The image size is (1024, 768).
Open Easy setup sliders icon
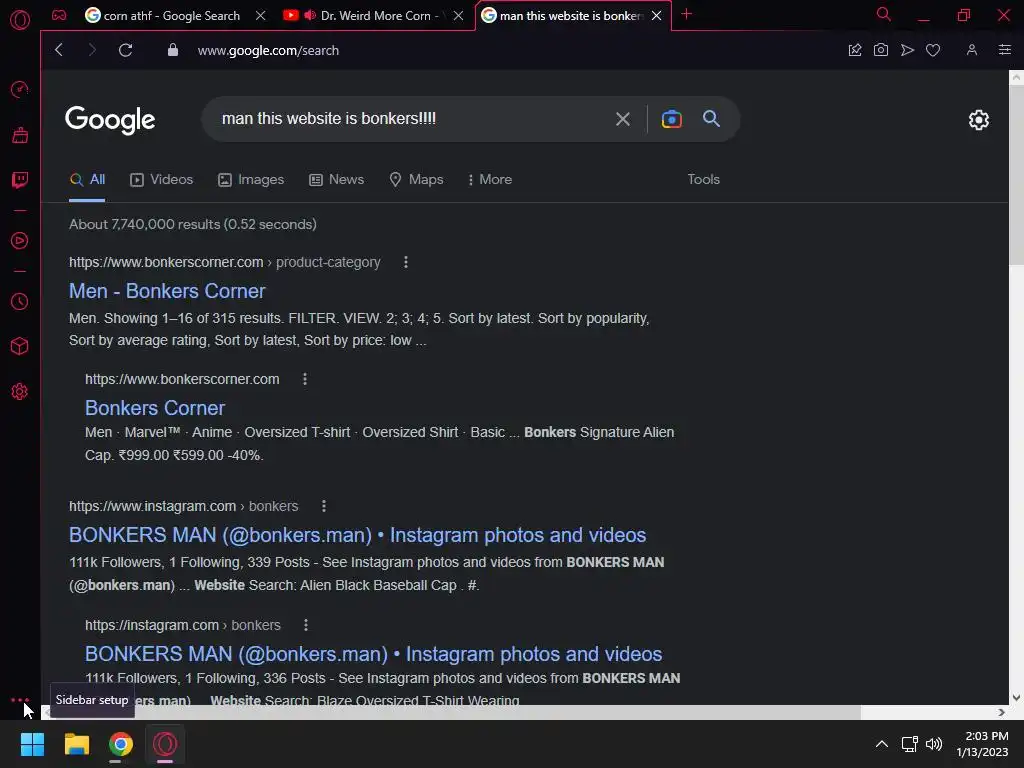1004,50
